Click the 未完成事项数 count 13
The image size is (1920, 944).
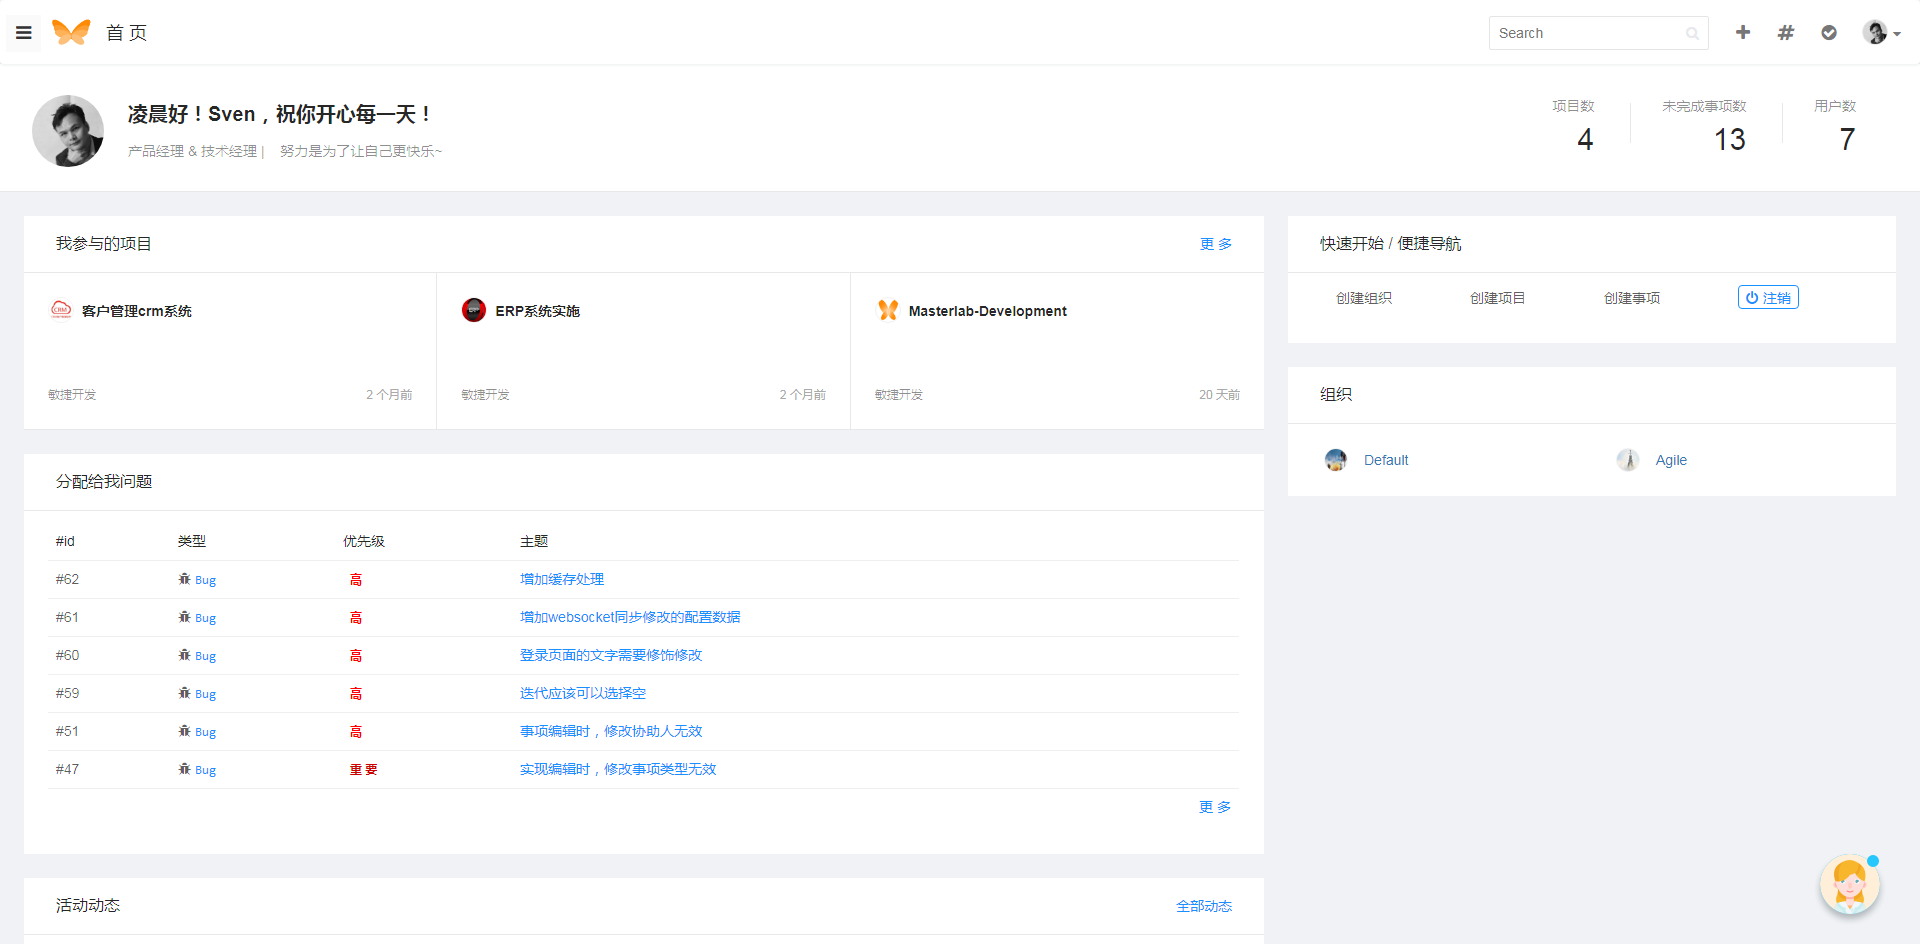(1730, 139)
